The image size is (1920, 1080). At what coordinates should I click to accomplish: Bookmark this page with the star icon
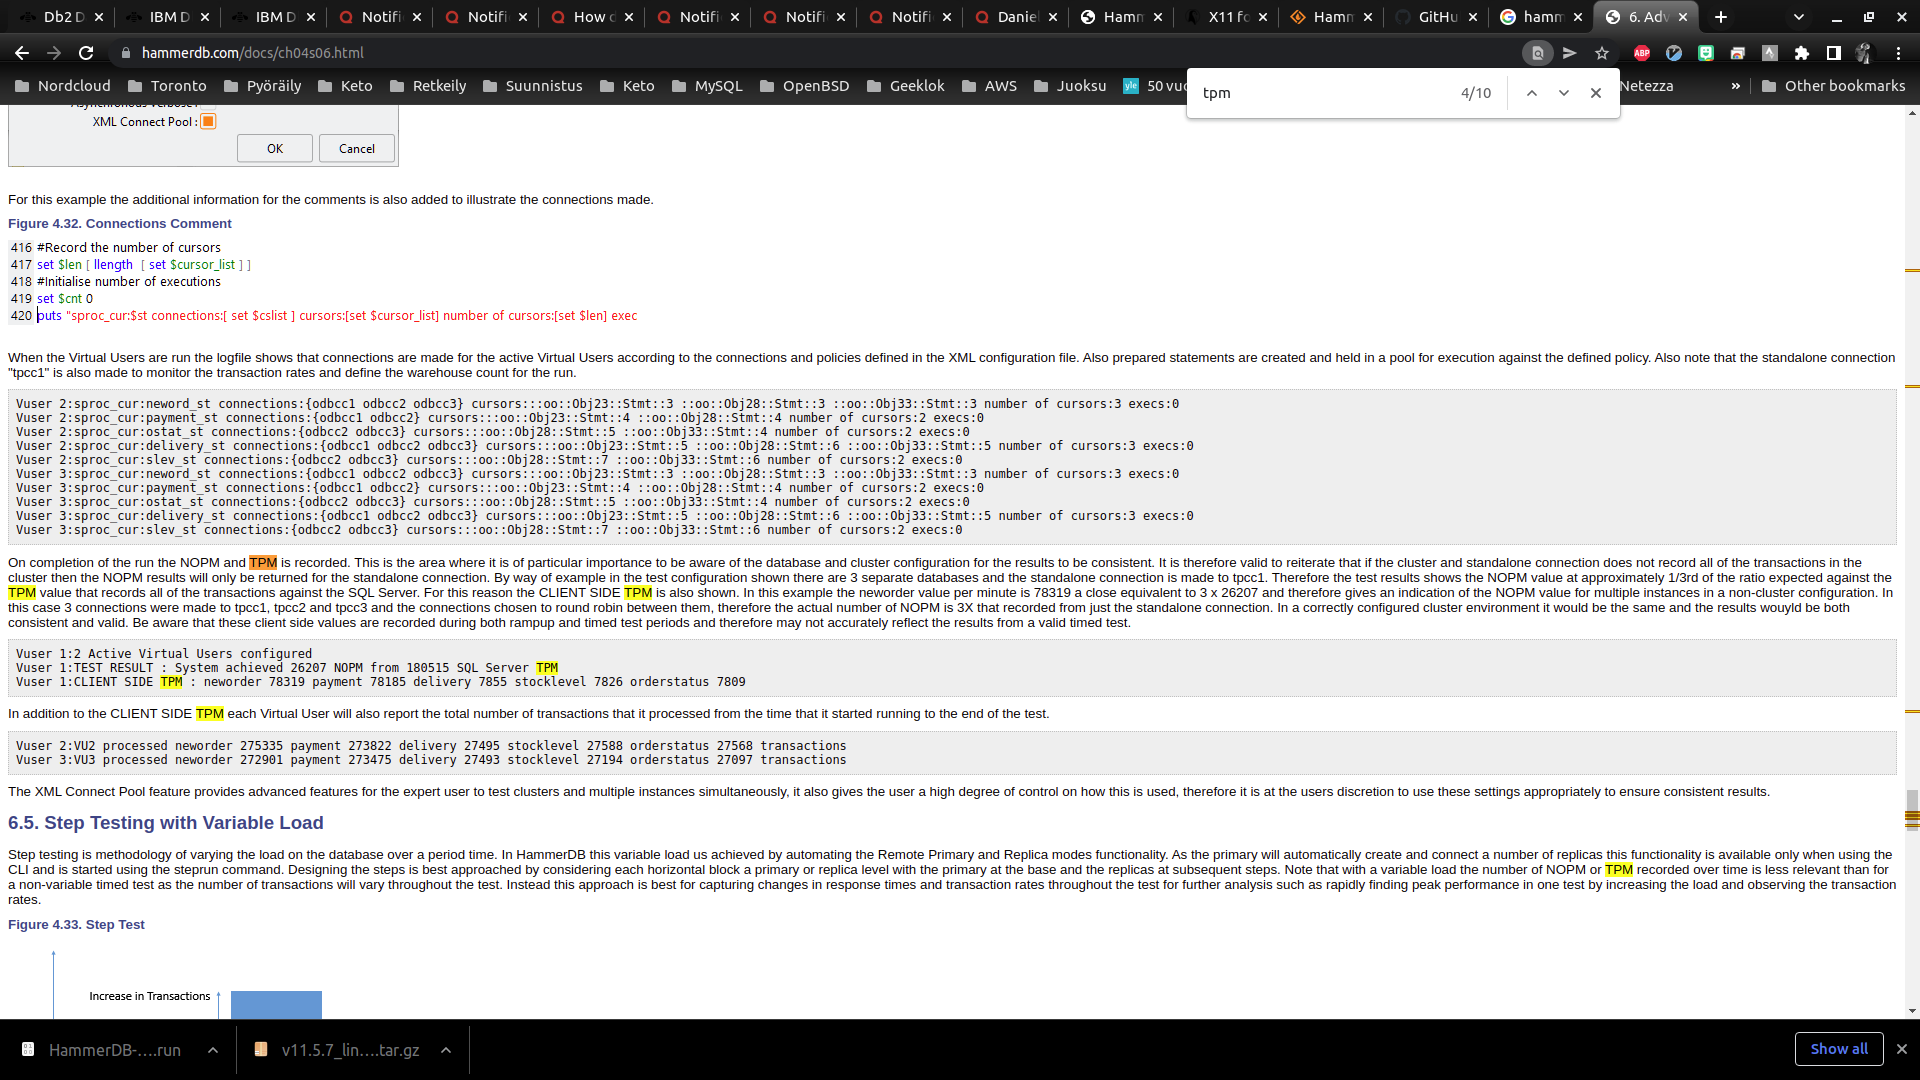coord(1602,53)
